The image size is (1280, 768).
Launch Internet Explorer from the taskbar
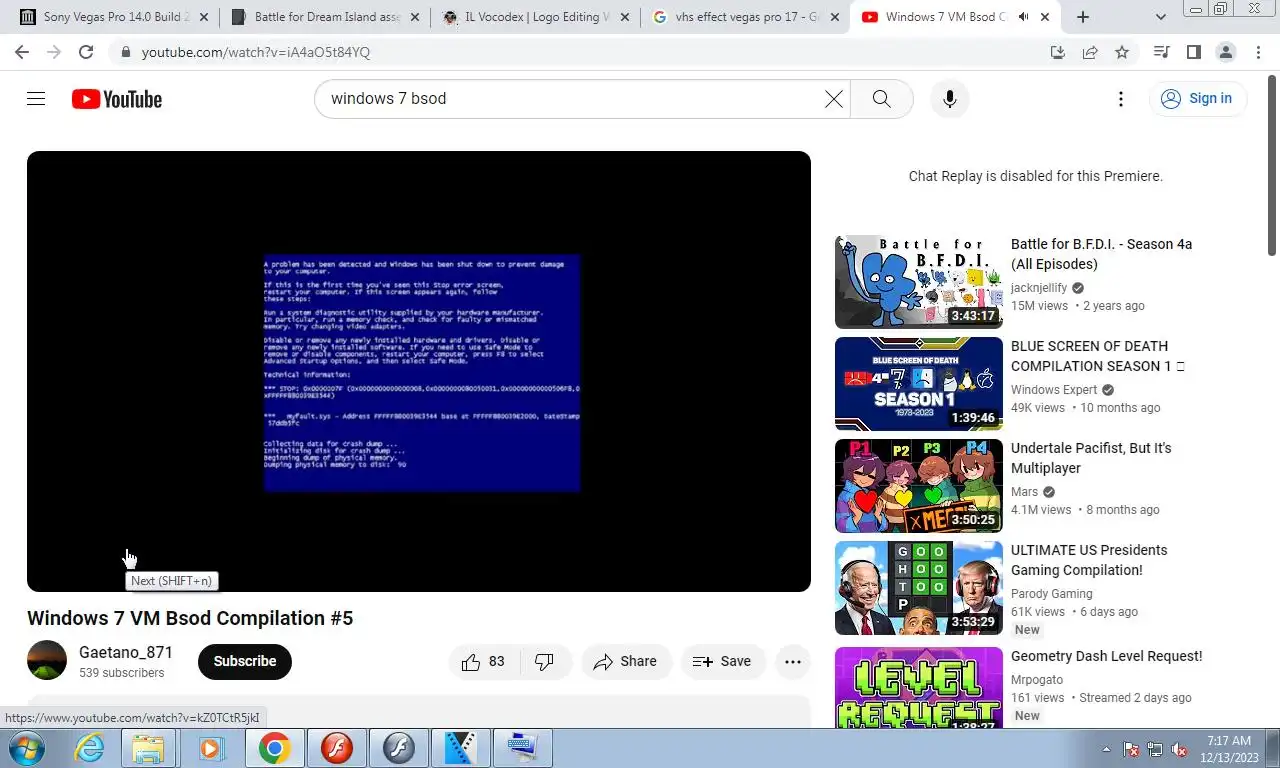point(90,748)
